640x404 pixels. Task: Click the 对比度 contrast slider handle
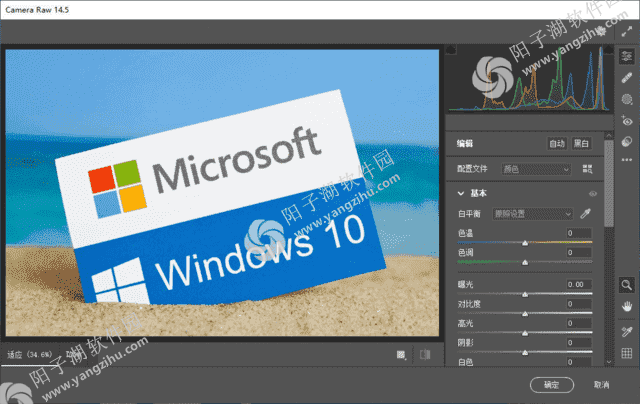(x=525, y=314)
